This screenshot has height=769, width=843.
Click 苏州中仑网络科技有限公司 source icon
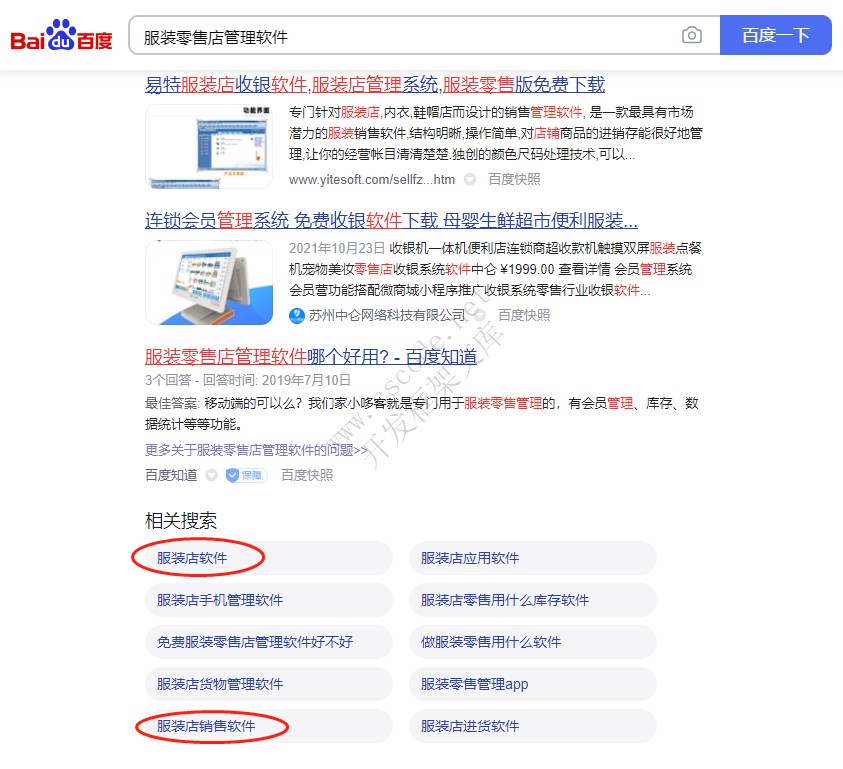pos(297,315)
